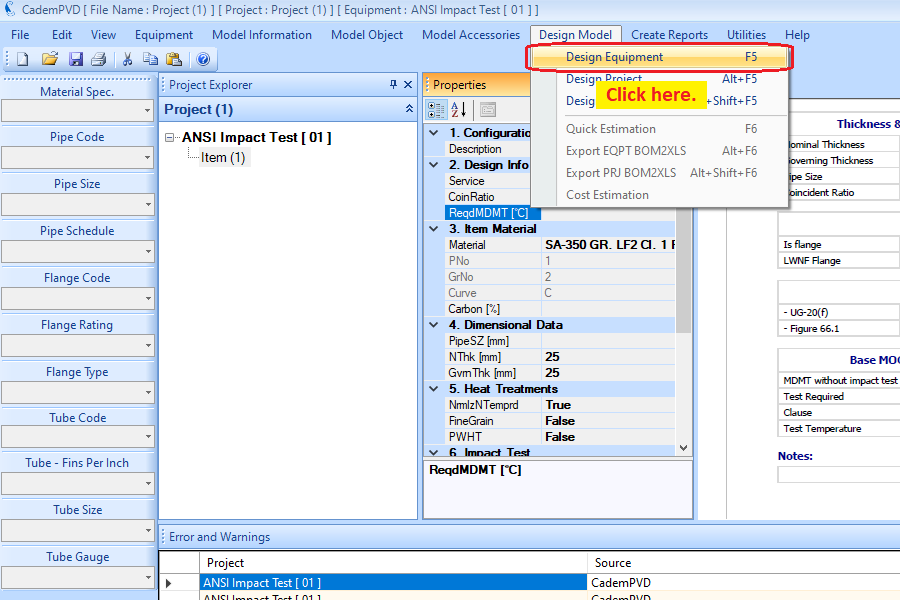Collapse Project (1) header with chevron
900x600 pixels.
click(x=408, y=109)
